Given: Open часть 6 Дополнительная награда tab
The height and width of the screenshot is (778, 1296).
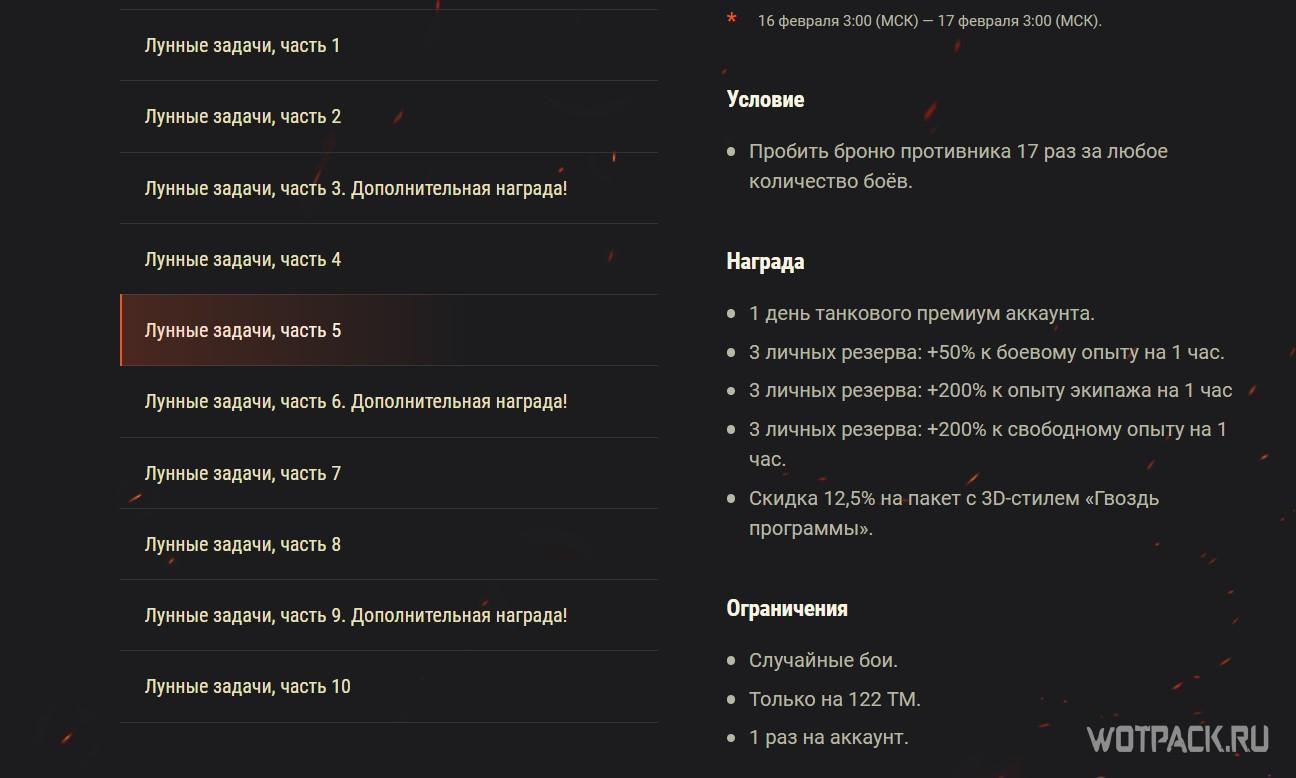Looking at the screenshot, I should click(x=356, y=402).
